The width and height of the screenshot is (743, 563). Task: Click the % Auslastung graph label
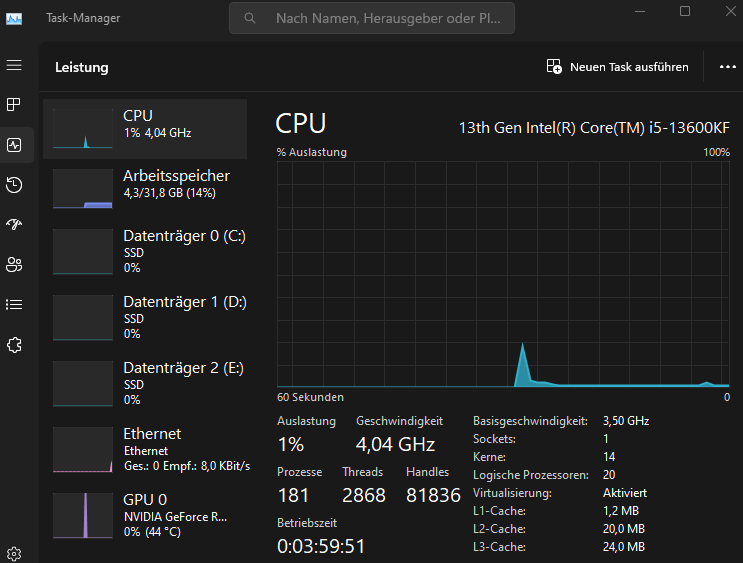coord(312,152)
